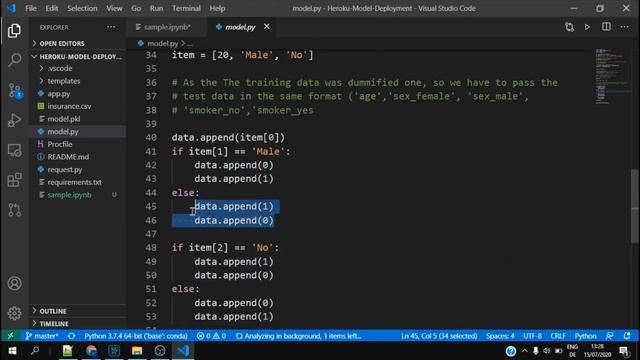Expand the Outline section
Screen dimensions: 640x360
78,311
